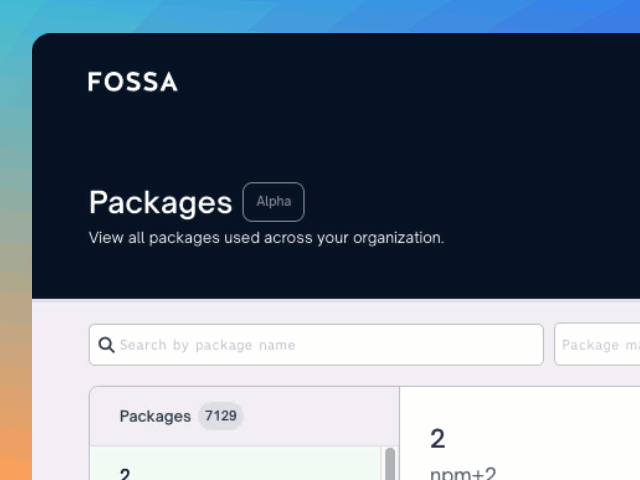Click the 7129 package count badge

coord(220,416)
